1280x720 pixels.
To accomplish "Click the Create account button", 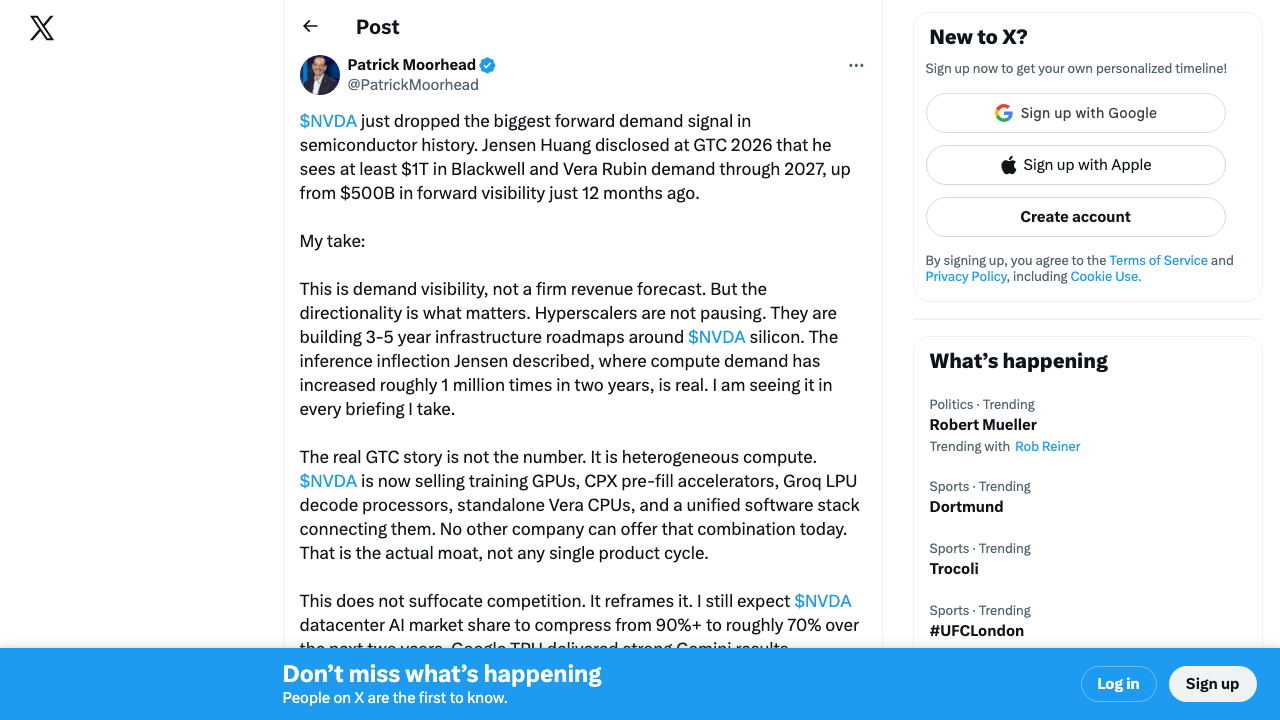I will tap(1075, 217).
